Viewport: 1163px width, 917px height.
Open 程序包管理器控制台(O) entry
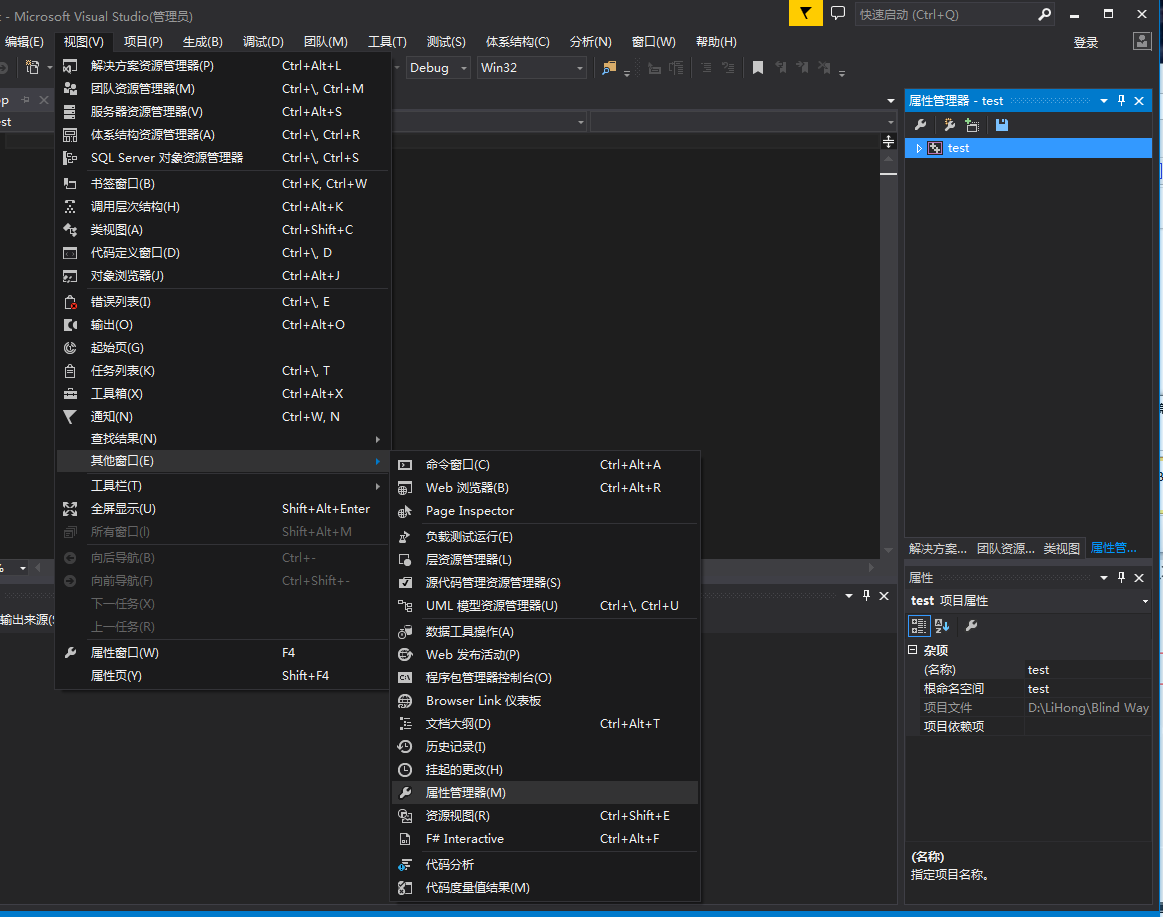click(x=545, y=677)
